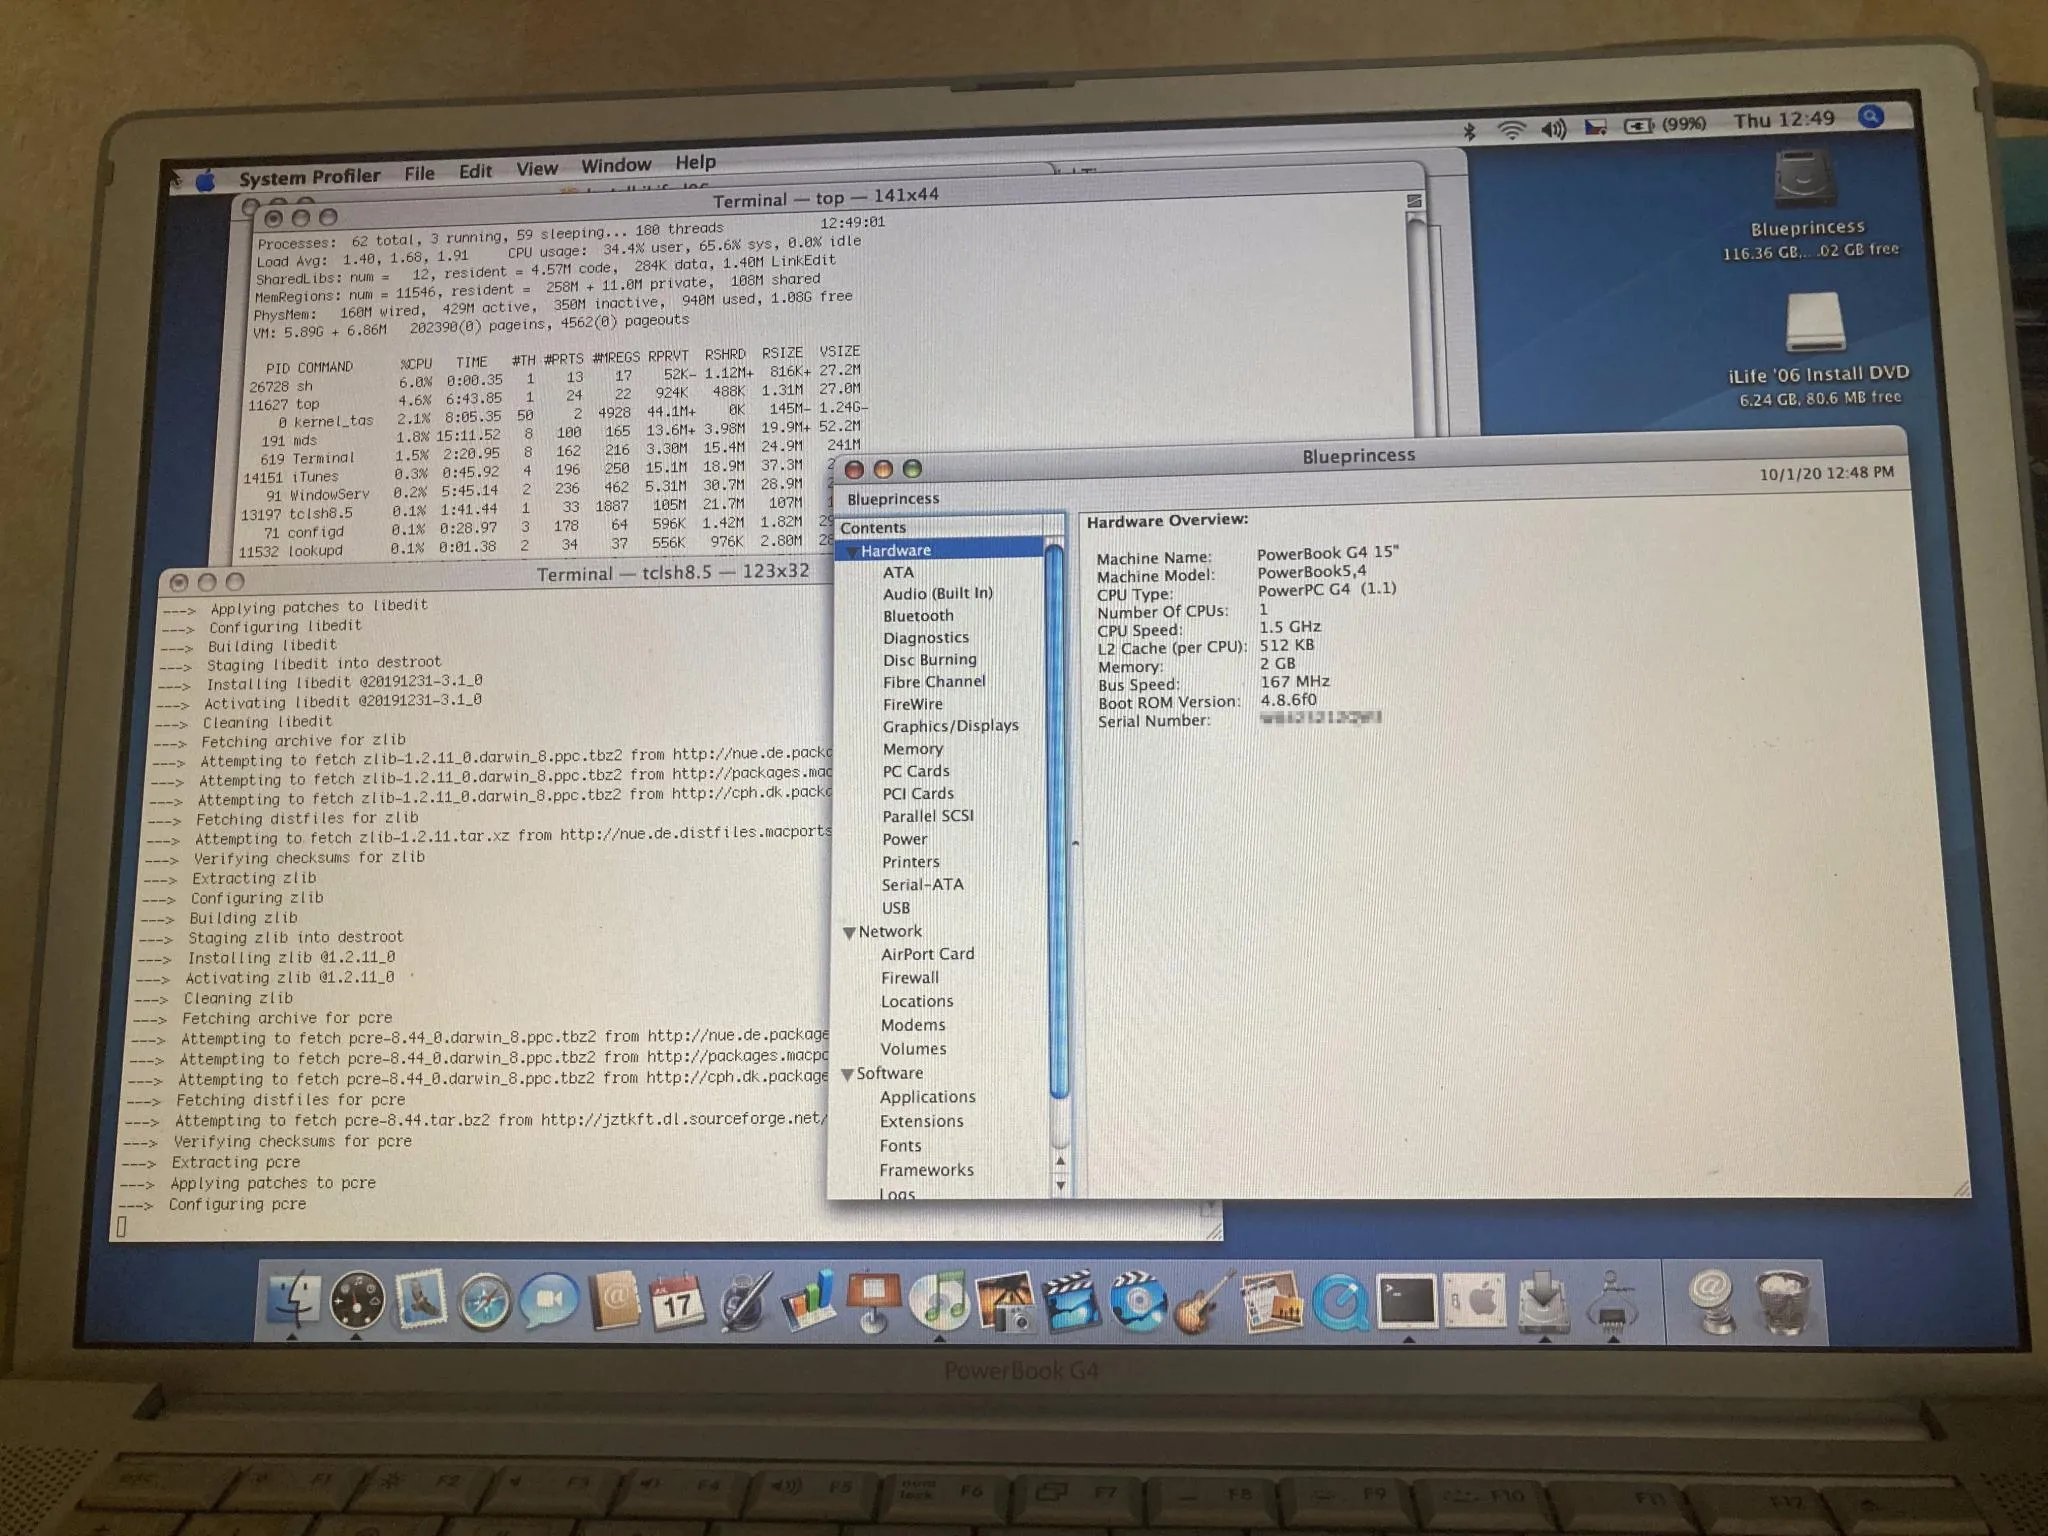Select USB in the Contents list
The height and width of the screenshot is (1536, 2048).
point(895,908)
